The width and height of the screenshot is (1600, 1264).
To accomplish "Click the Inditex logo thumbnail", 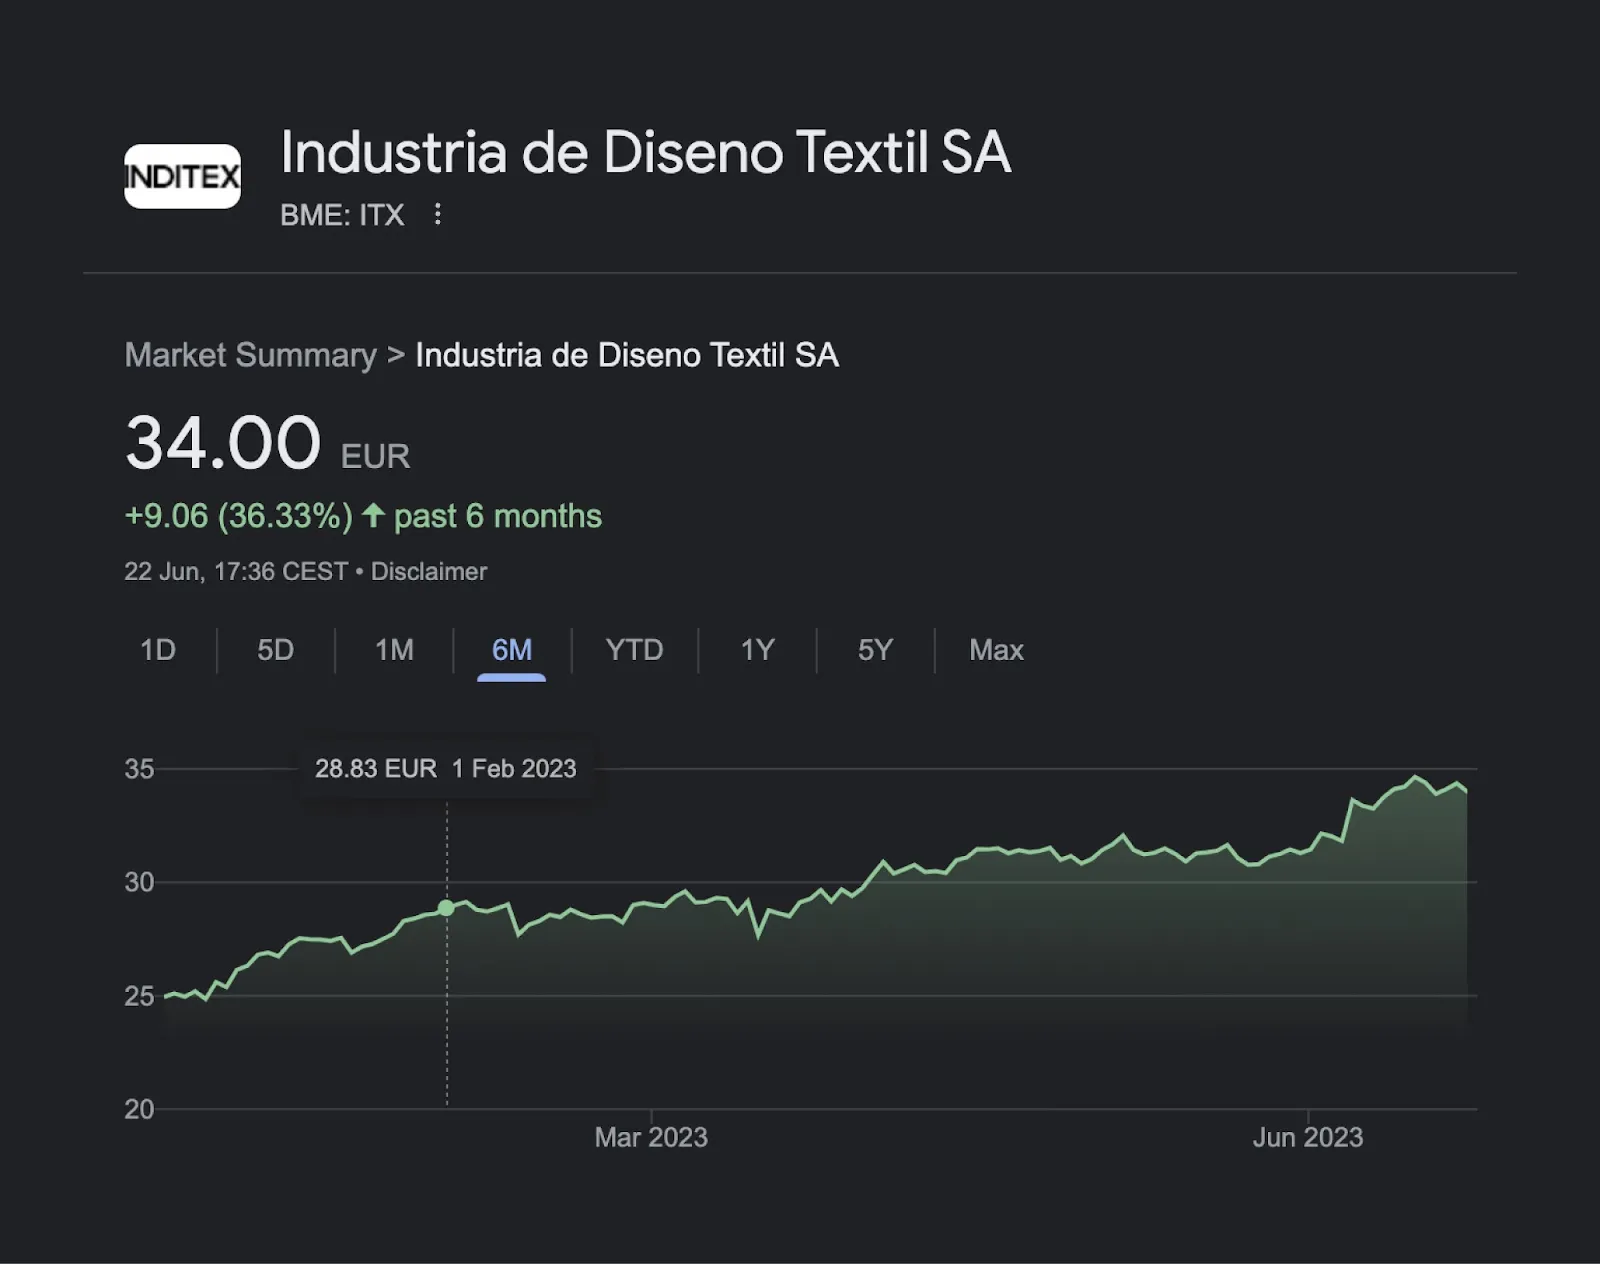I will click(182, 176).
